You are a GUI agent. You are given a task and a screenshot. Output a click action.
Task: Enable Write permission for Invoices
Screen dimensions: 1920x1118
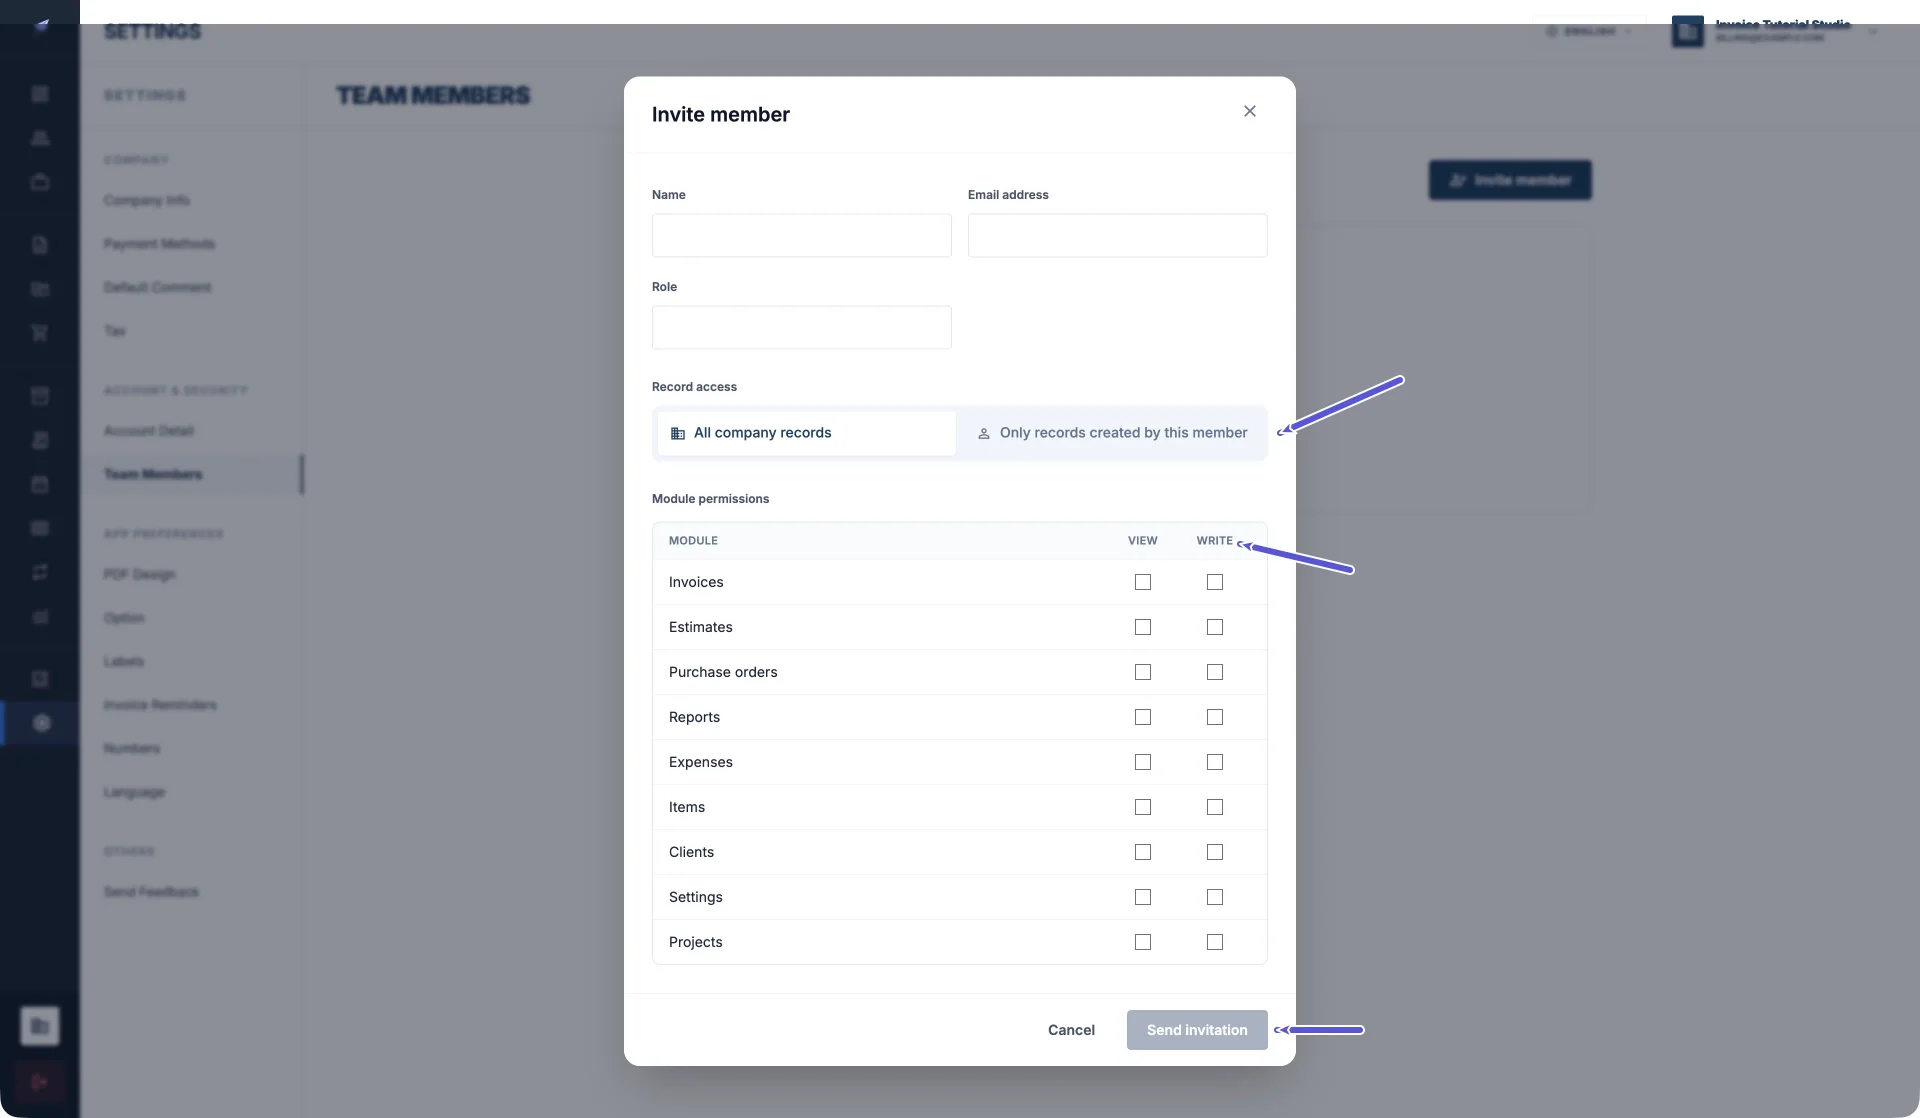[x=1215, y=582]
